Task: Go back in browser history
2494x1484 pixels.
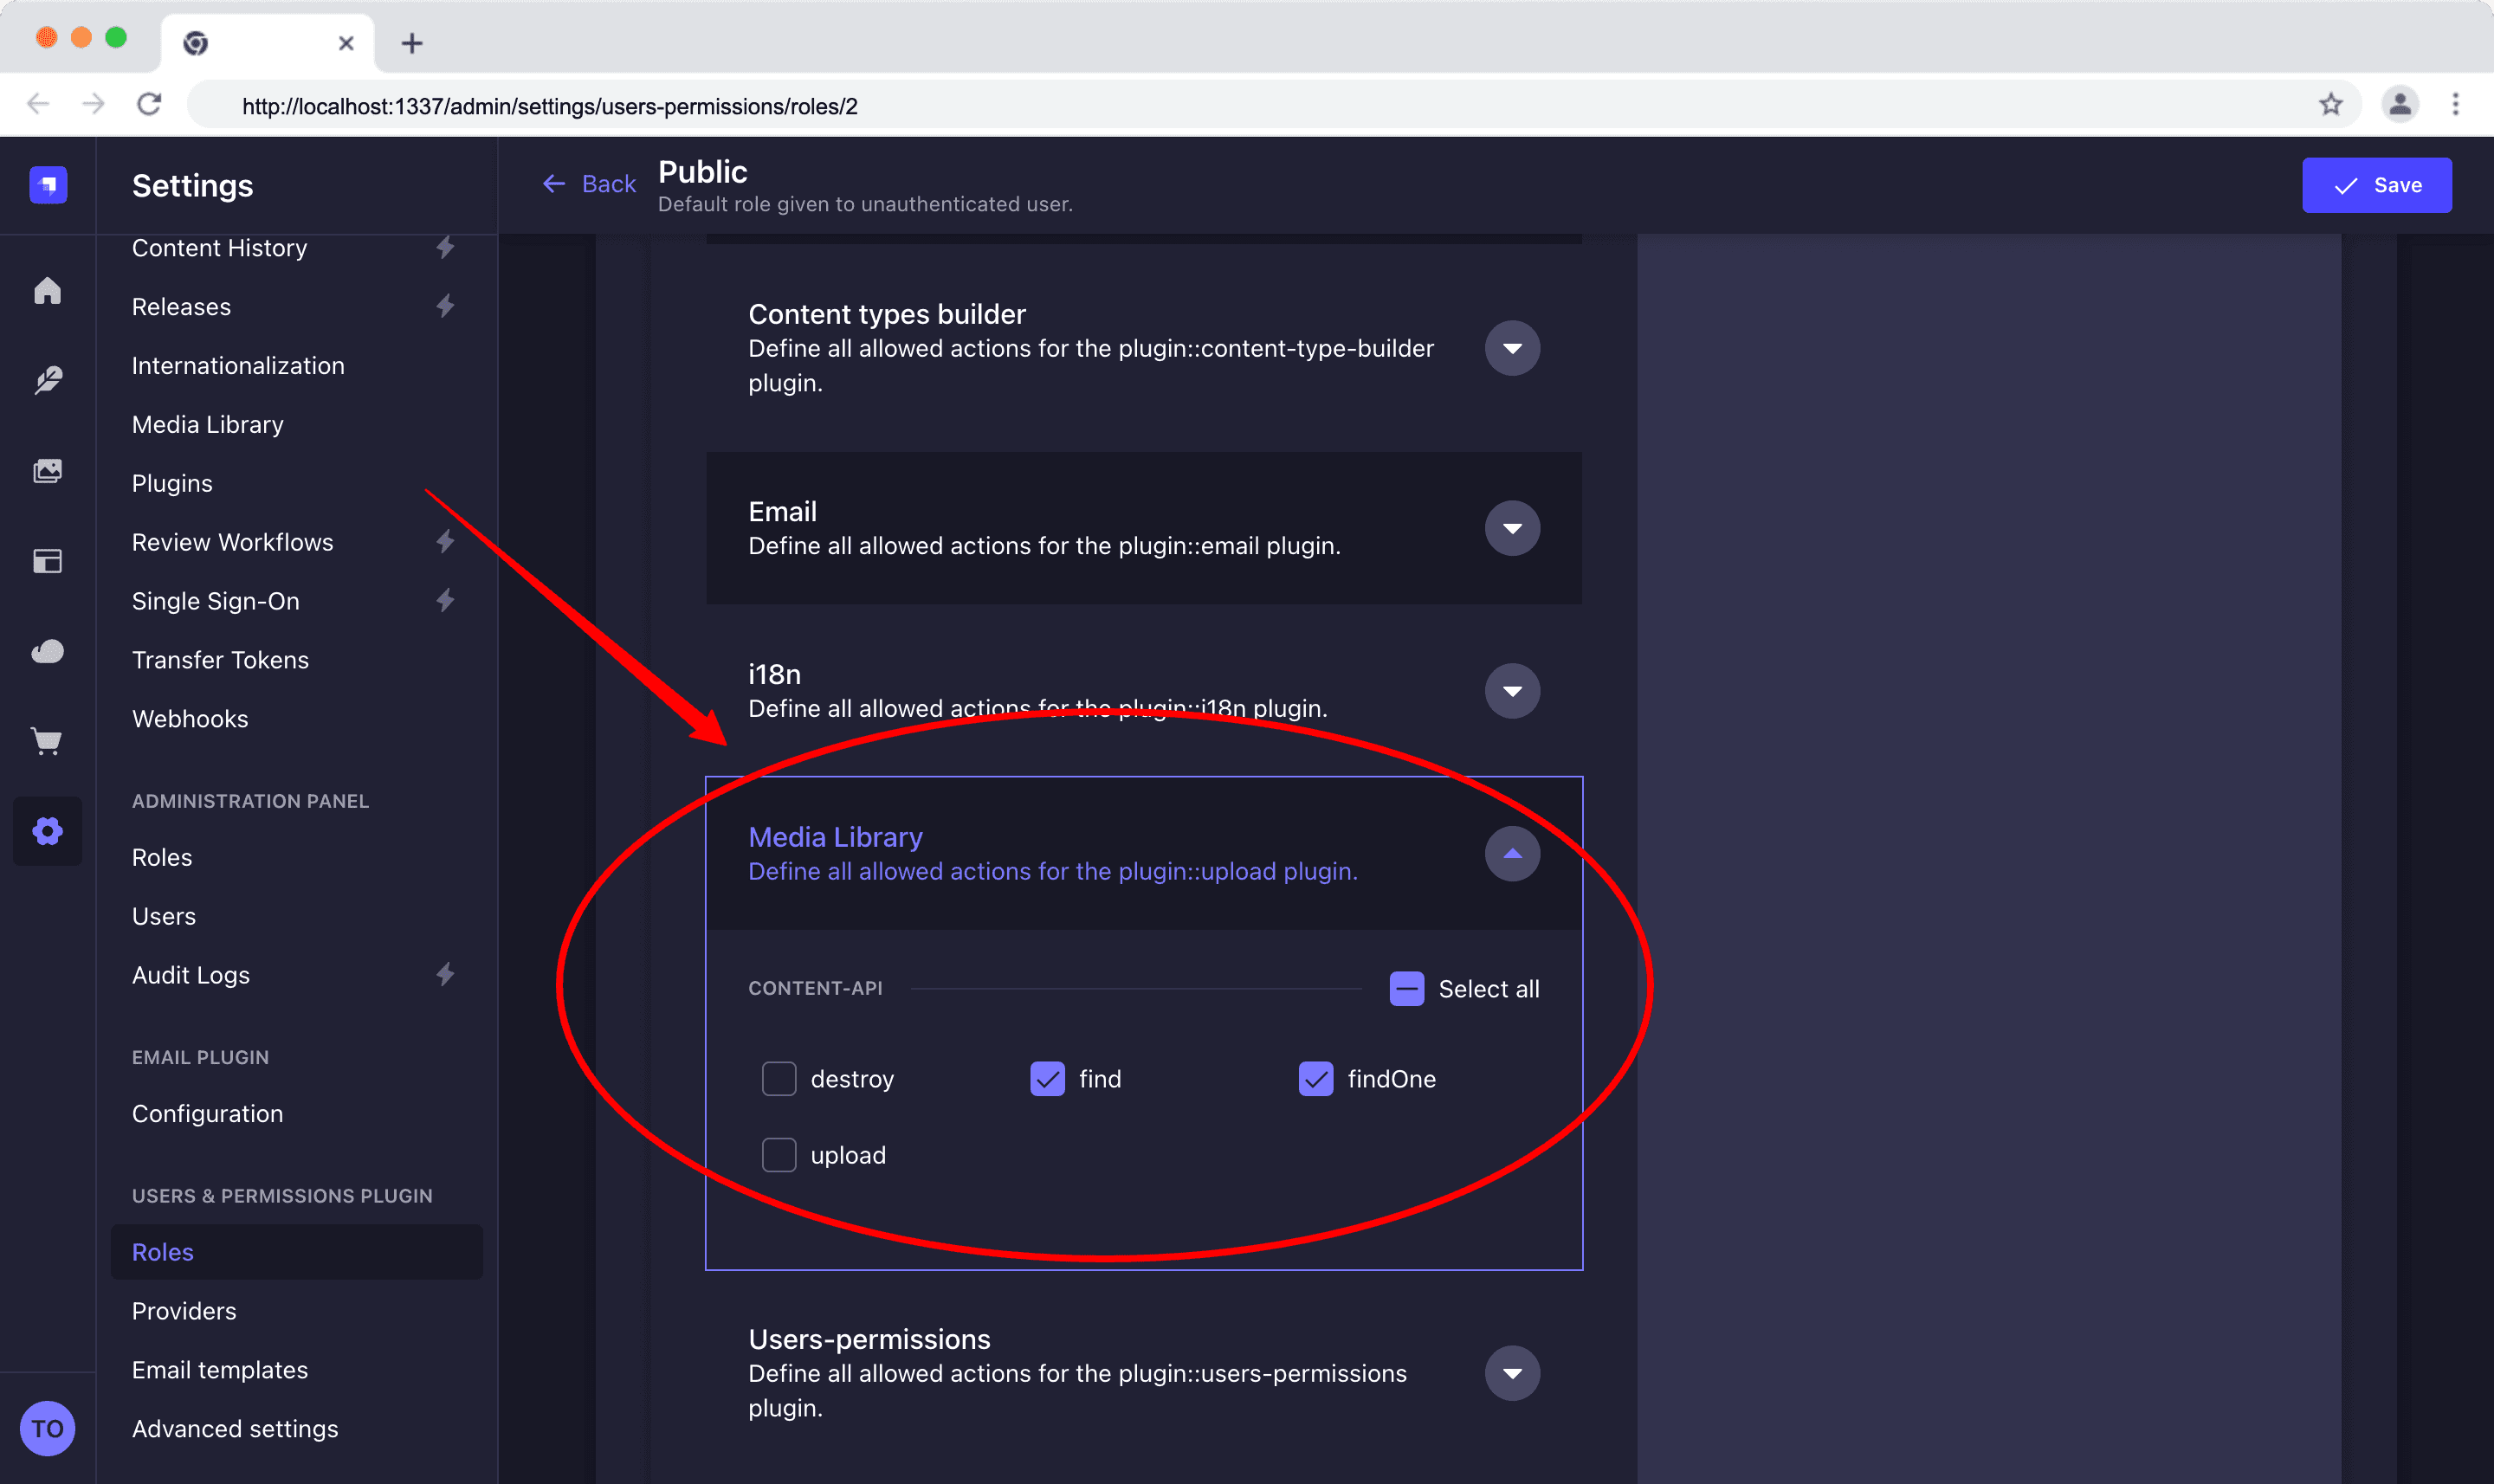Action: [38, 104]
